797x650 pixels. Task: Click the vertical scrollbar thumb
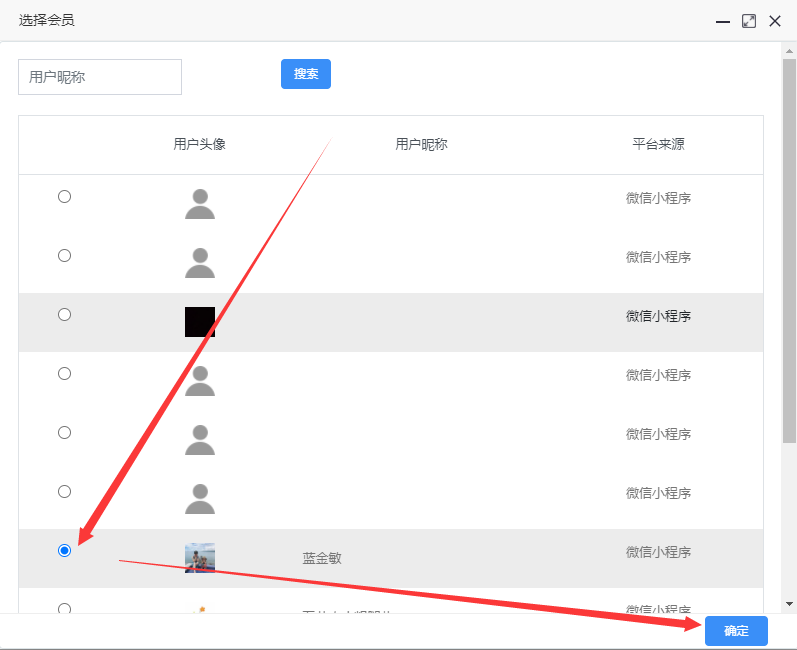pyautogui.click(x=789, y=250)
